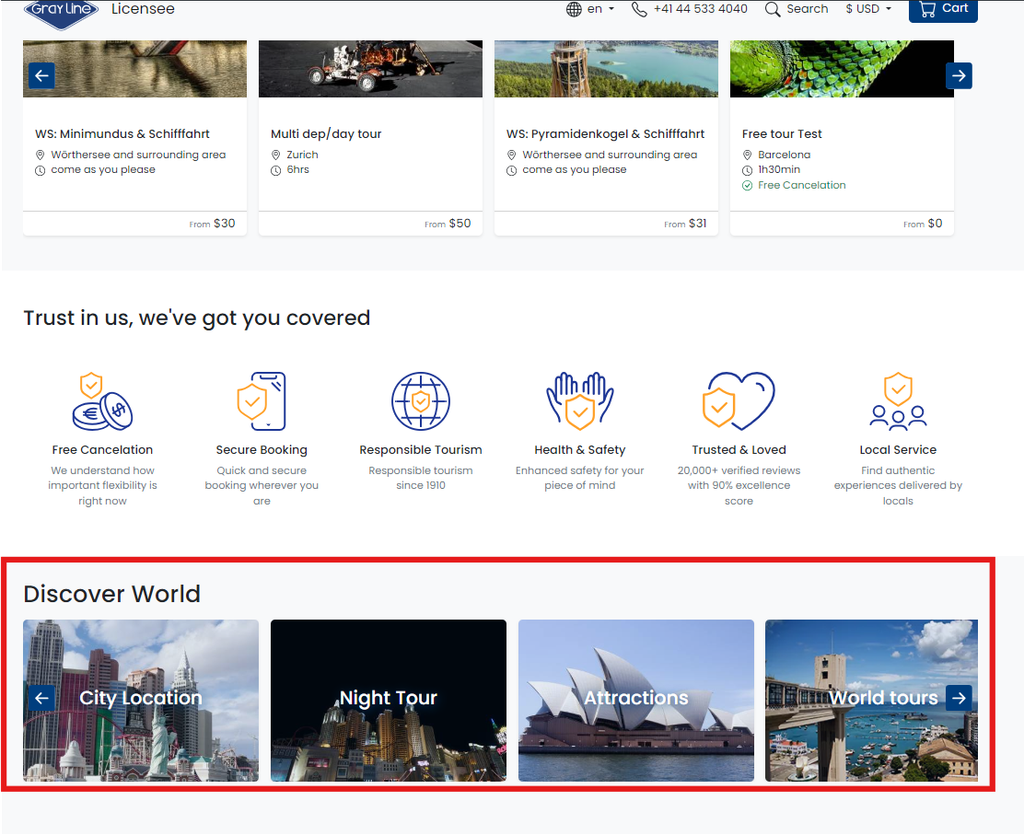Click 'Trust in us, we've got you covered' heading
This screenshot has height=834, width=1024.
197,318
